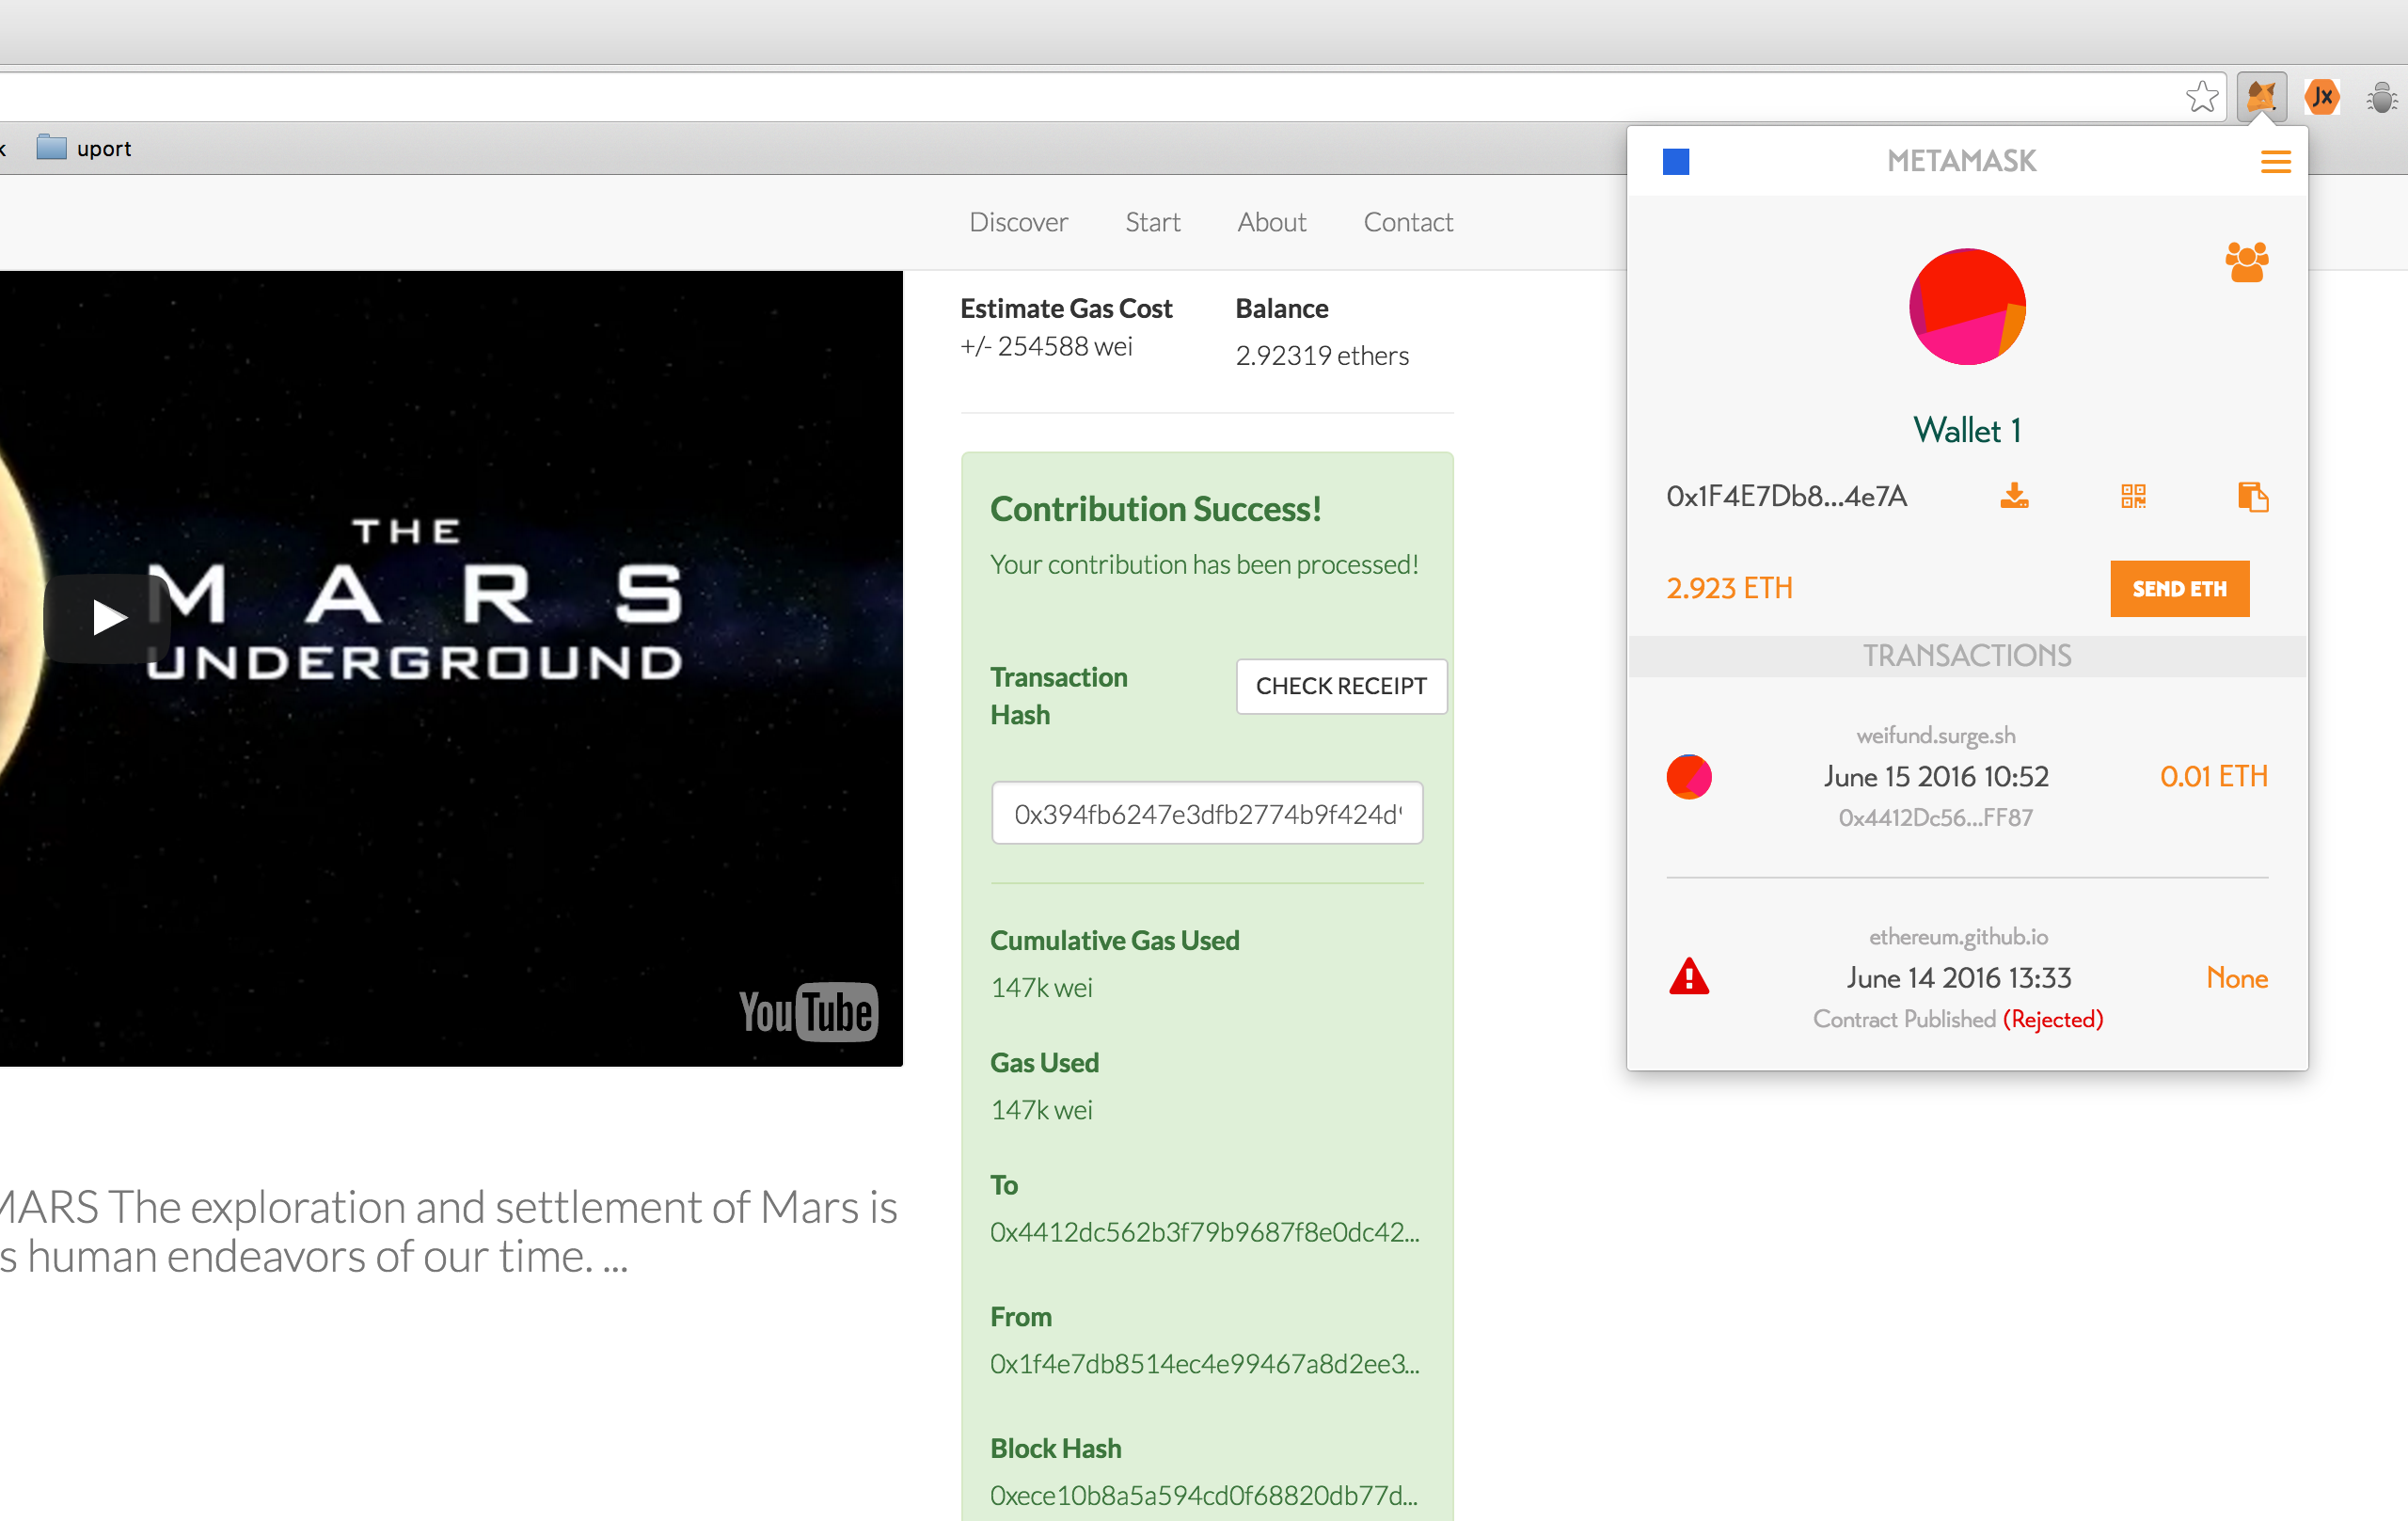
Task: Click the ethereum.github.io origin label
Action: coord(1958,937)
